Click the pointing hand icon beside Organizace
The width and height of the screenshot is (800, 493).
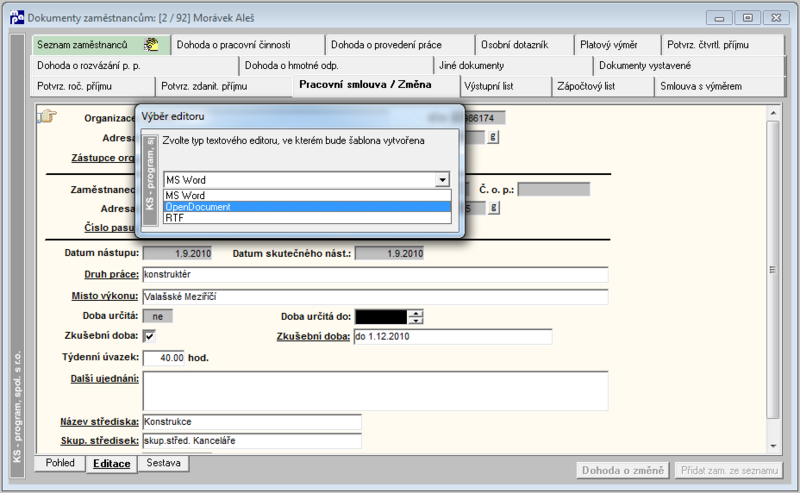click(x=47, y=117)
